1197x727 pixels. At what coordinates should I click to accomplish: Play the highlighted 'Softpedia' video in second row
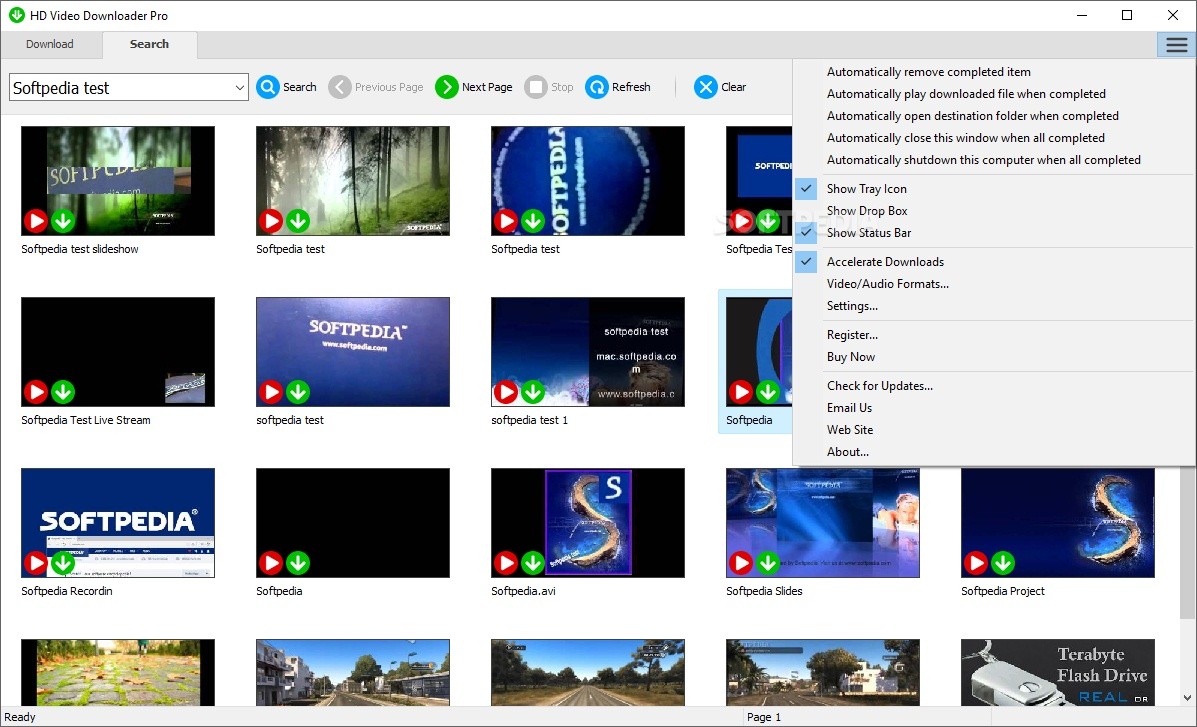(740, 392)
